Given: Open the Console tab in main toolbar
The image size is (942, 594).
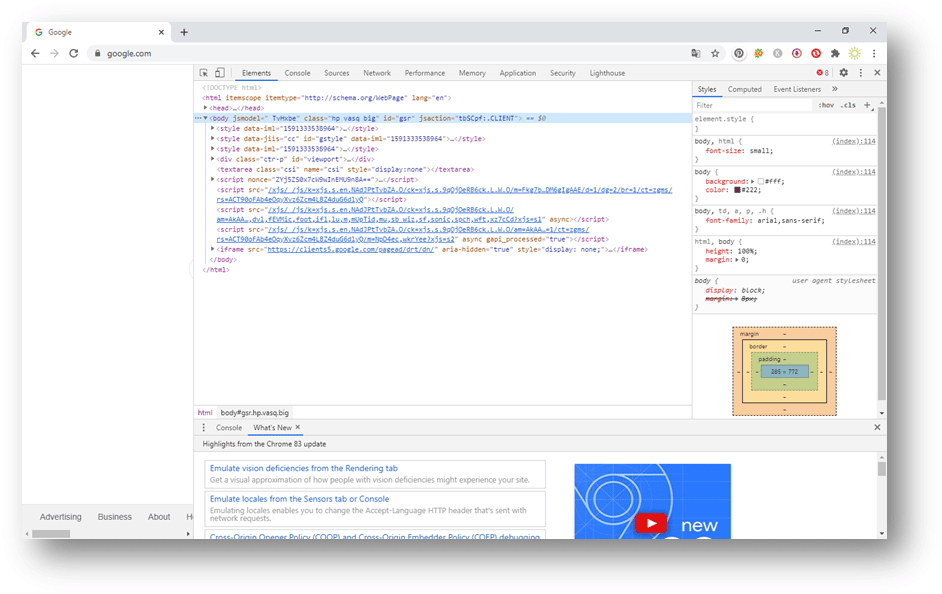Looking at the screenshot, I should pos(297,73).
